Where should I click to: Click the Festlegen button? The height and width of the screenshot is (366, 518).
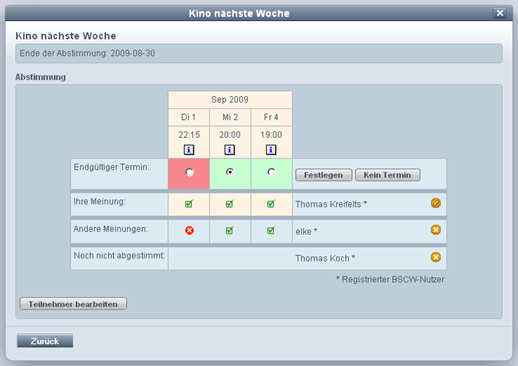(x=324, y=175)
